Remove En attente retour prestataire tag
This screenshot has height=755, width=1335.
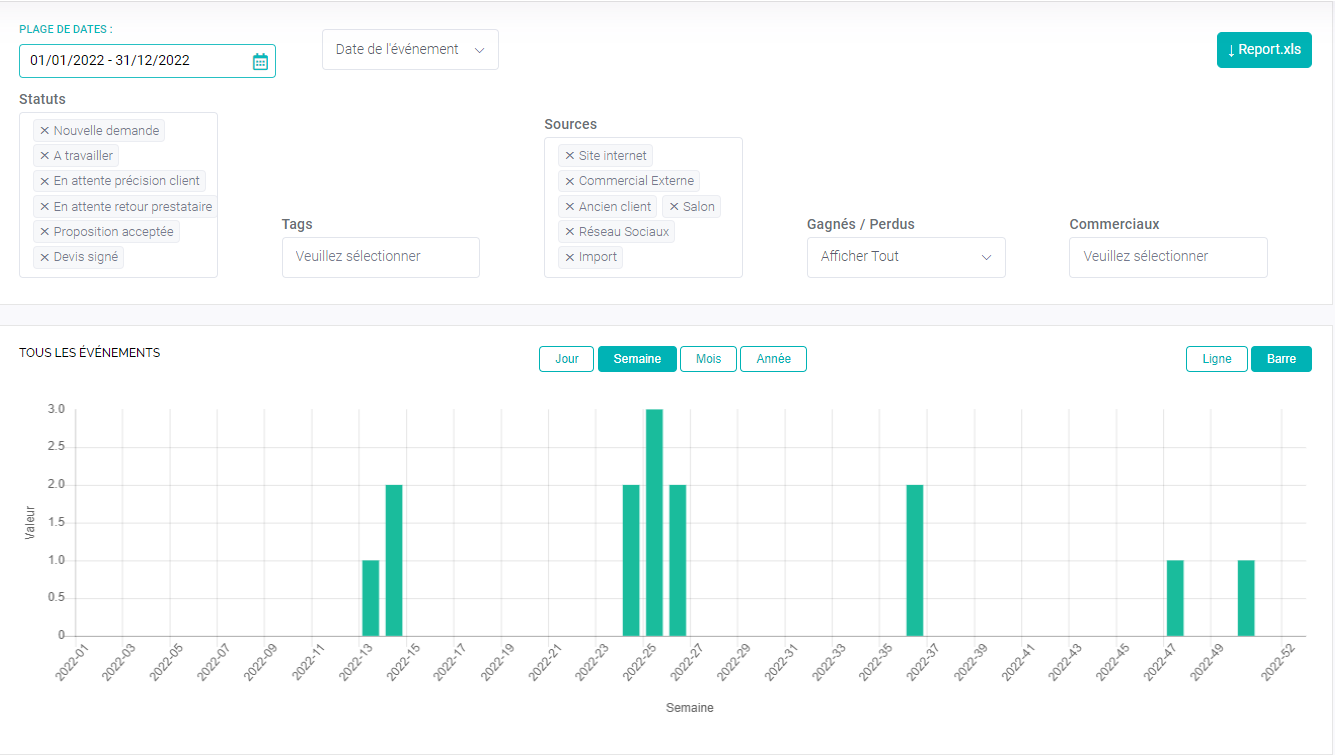pos(44,207)
